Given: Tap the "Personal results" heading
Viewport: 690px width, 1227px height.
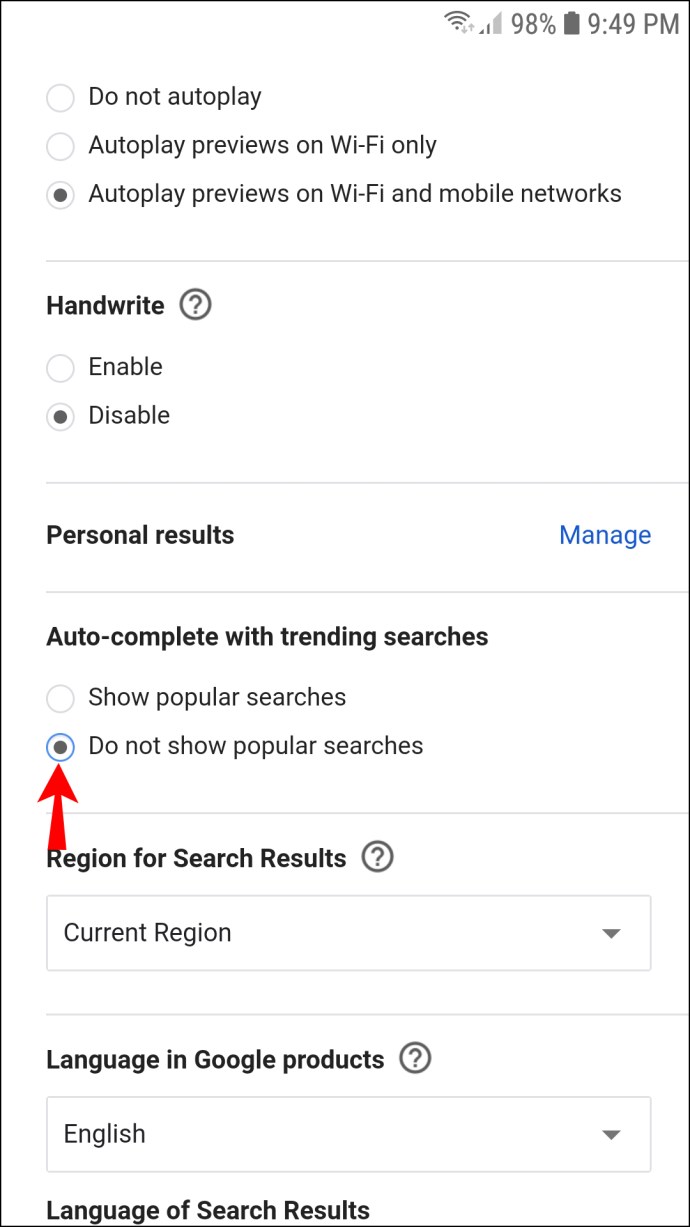Looking at the screenshot, I should pos(140,535).
